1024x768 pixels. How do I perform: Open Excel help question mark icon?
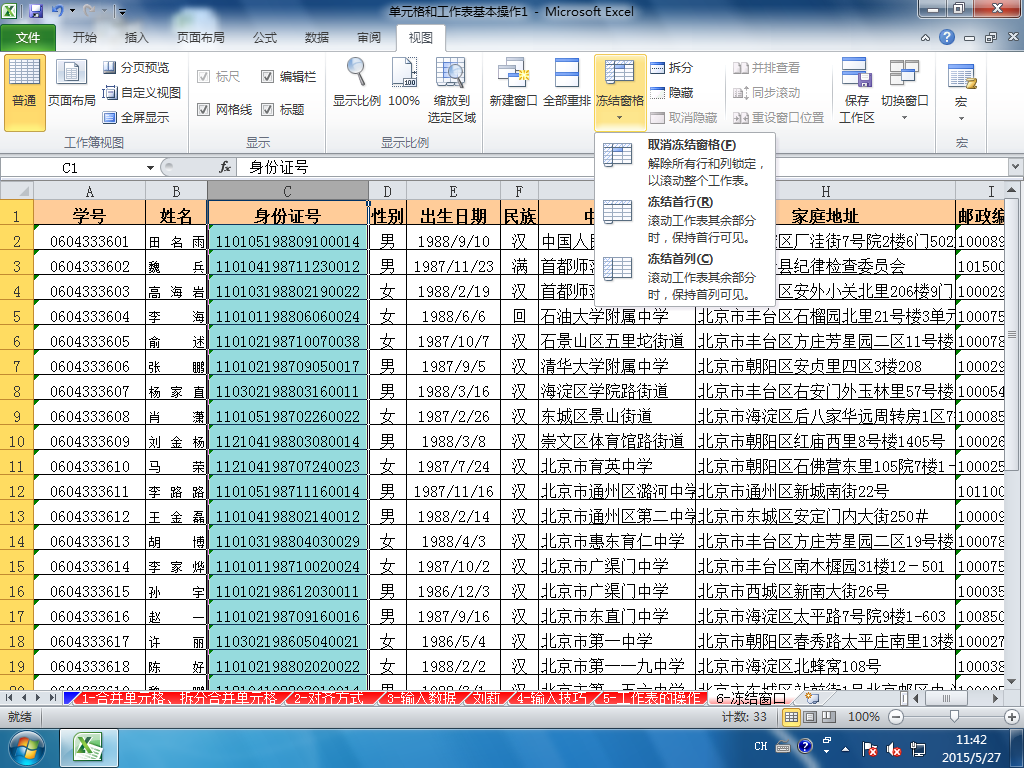click(x=946, y=37)
